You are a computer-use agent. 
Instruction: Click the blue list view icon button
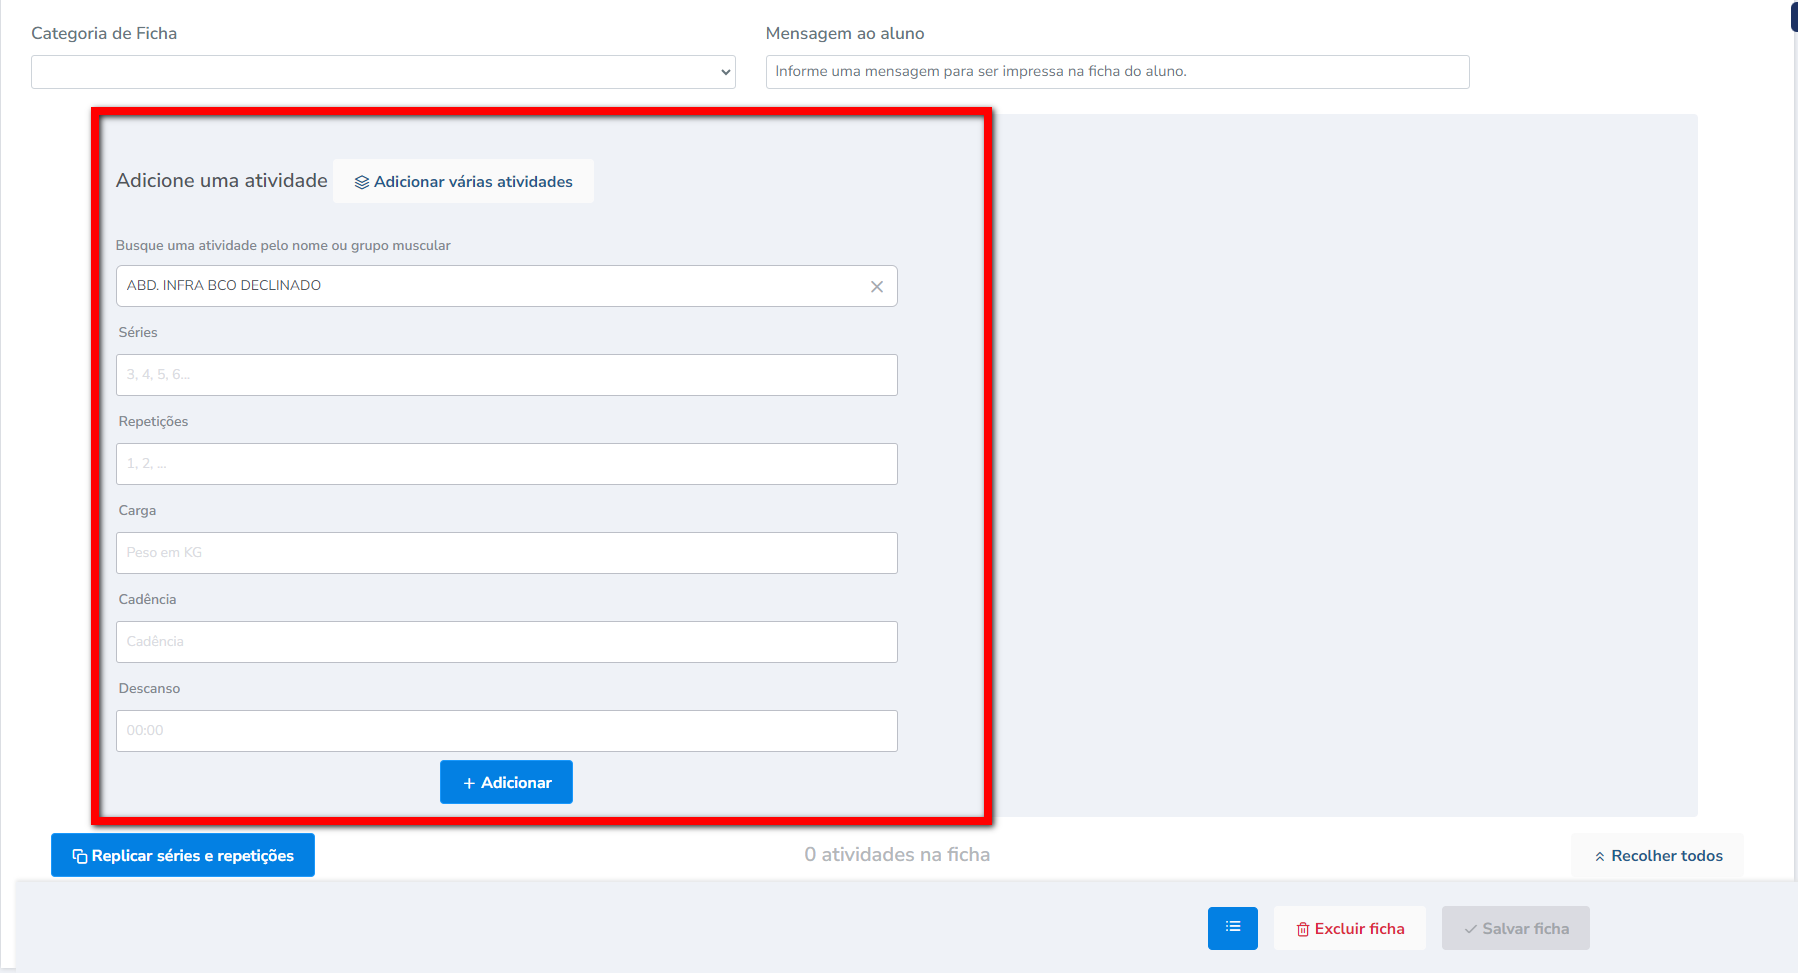pos(1232,928)
